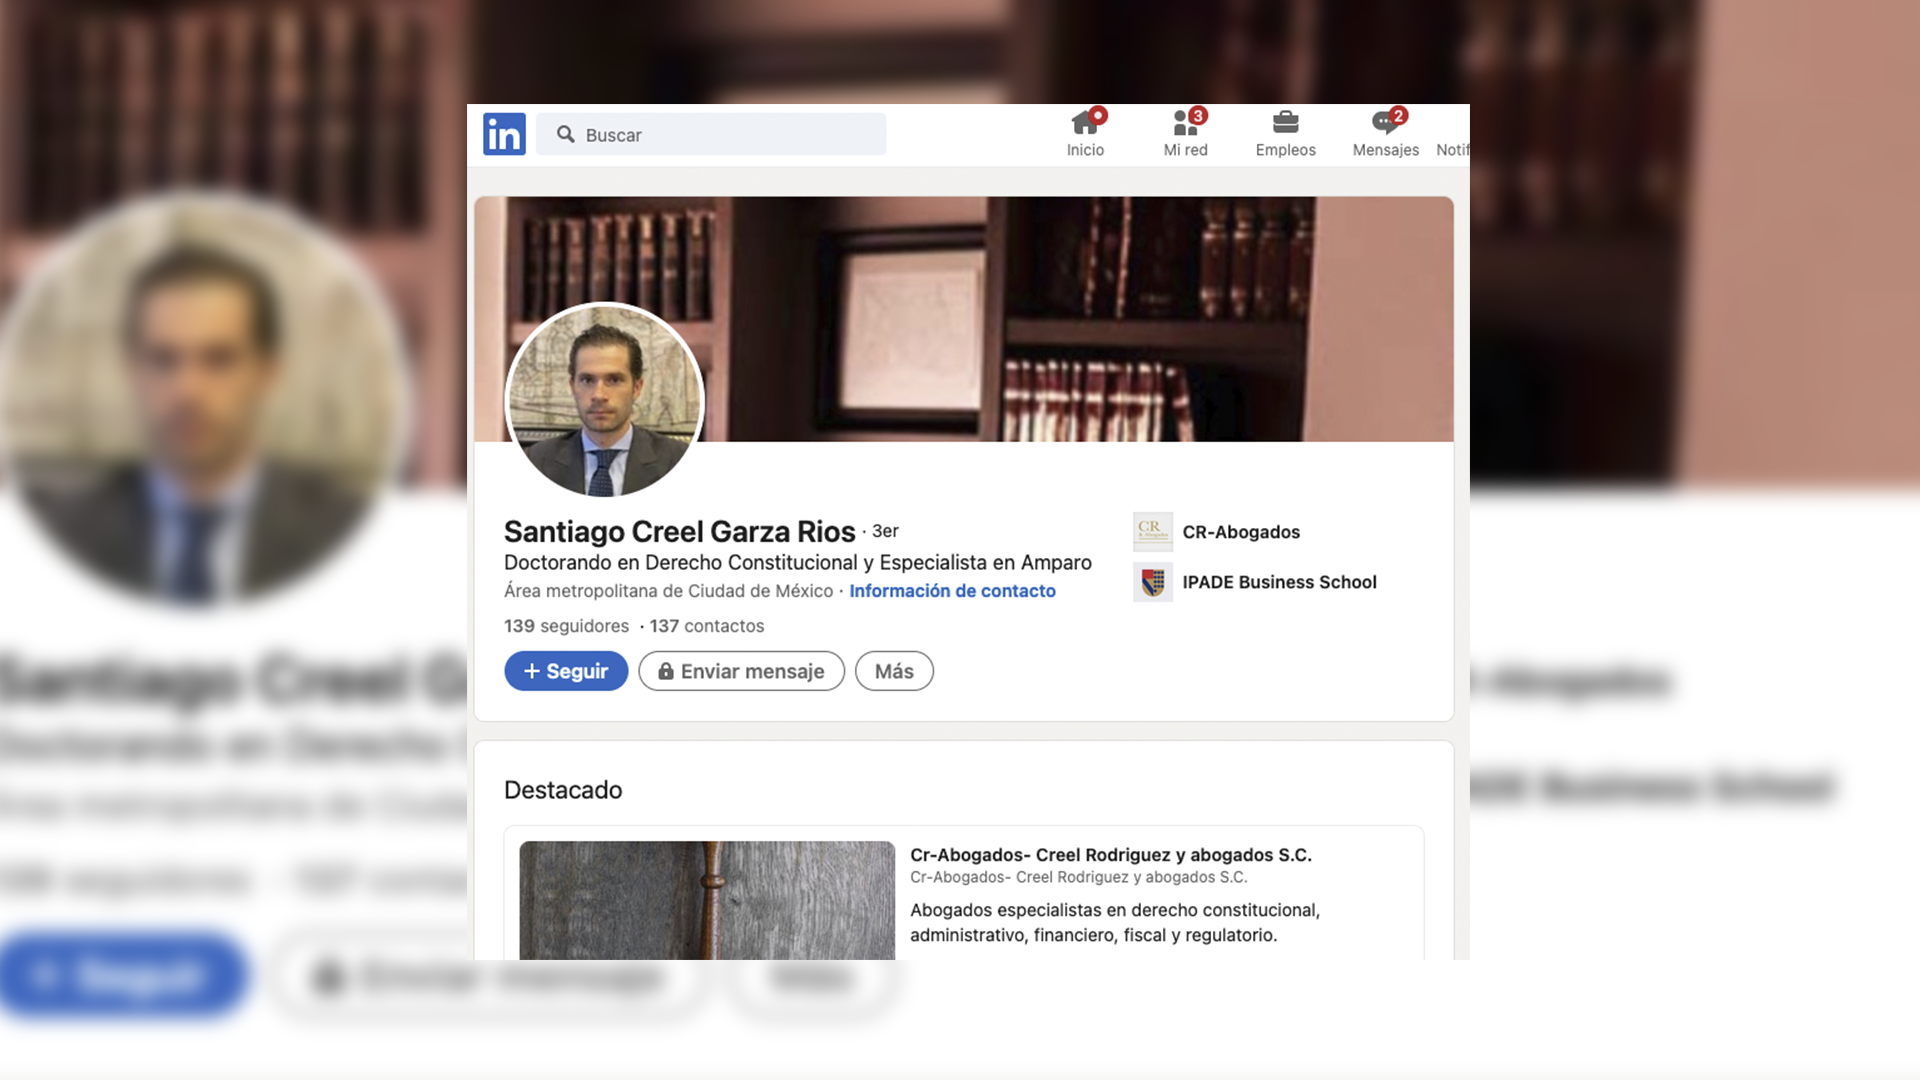The width and height of the screenshot is (1920, 1080).
Task: Click the IPADE shield logo icon
Action: (x=1153, y=582)
